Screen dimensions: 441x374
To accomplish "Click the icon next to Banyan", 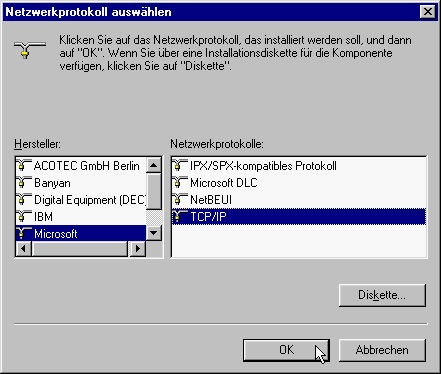I will click(24, 182).
